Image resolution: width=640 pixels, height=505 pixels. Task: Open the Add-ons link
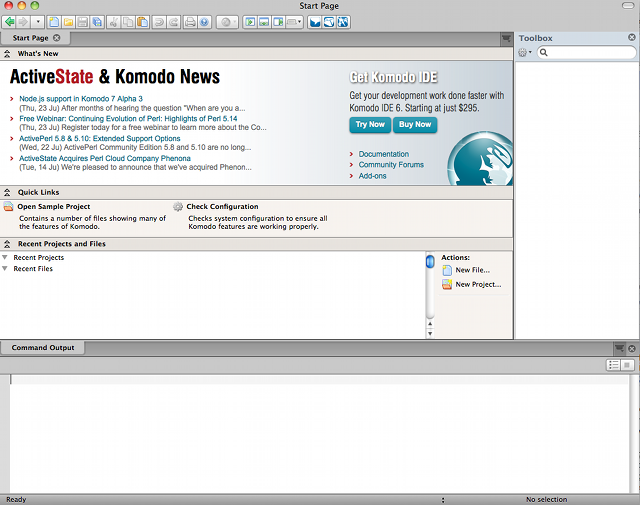(372, 176)
